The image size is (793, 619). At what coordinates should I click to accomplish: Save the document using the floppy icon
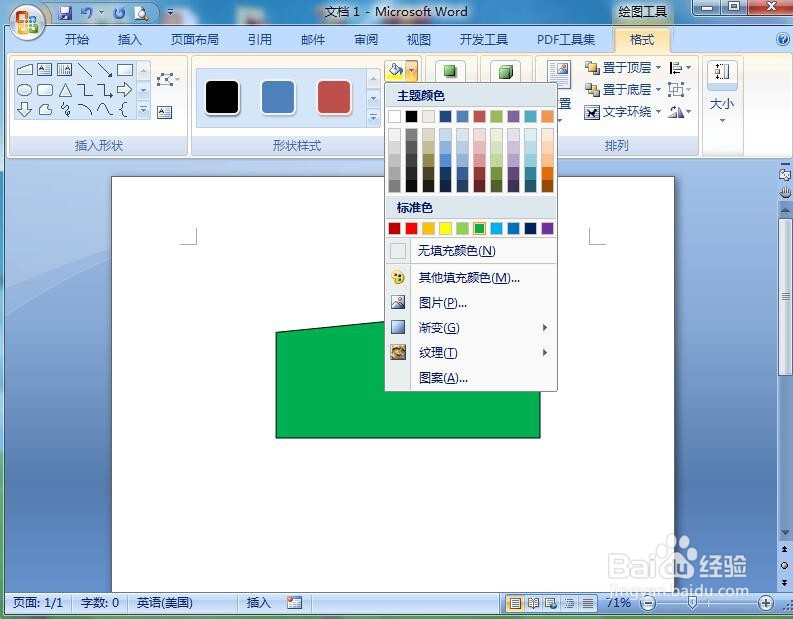[65, 13]
